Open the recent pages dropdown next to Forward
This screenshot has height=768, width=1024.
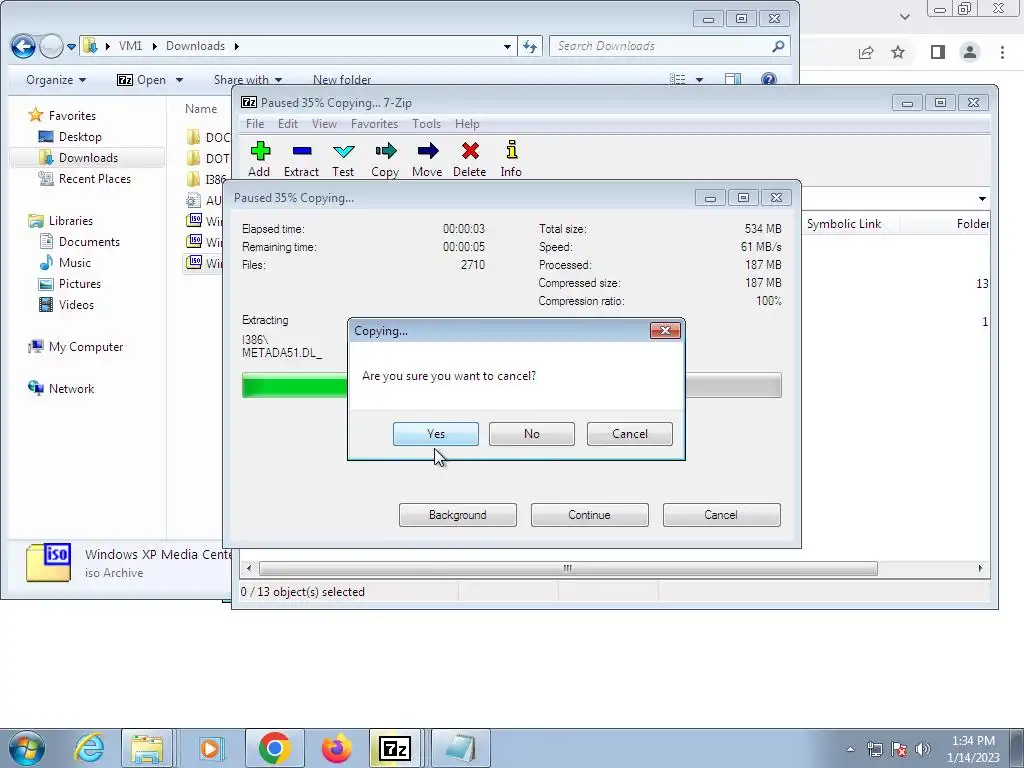point(71,46)
